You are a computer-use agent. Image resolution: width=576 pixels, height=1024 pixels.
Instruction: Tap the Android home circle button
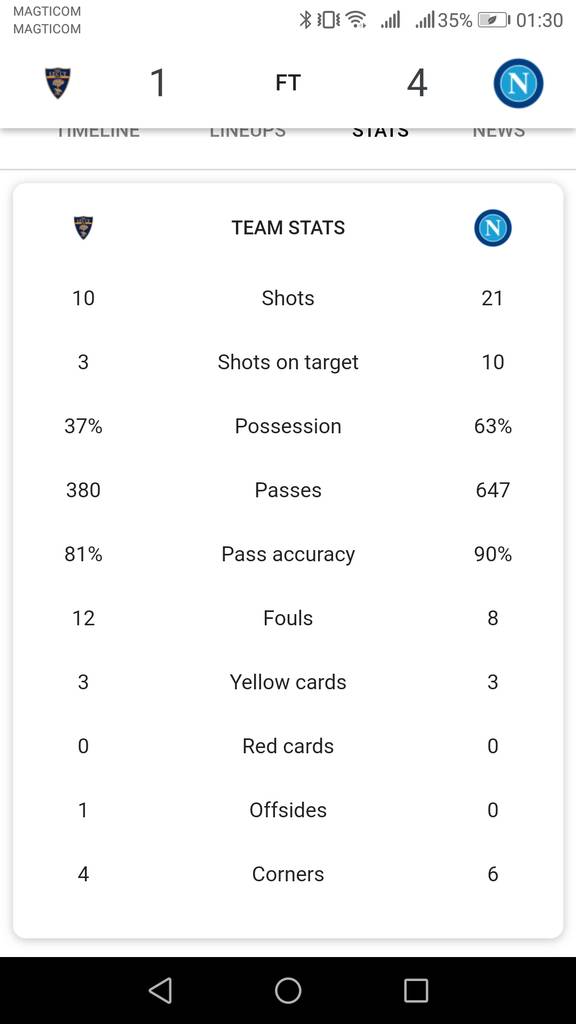[288, 990]
